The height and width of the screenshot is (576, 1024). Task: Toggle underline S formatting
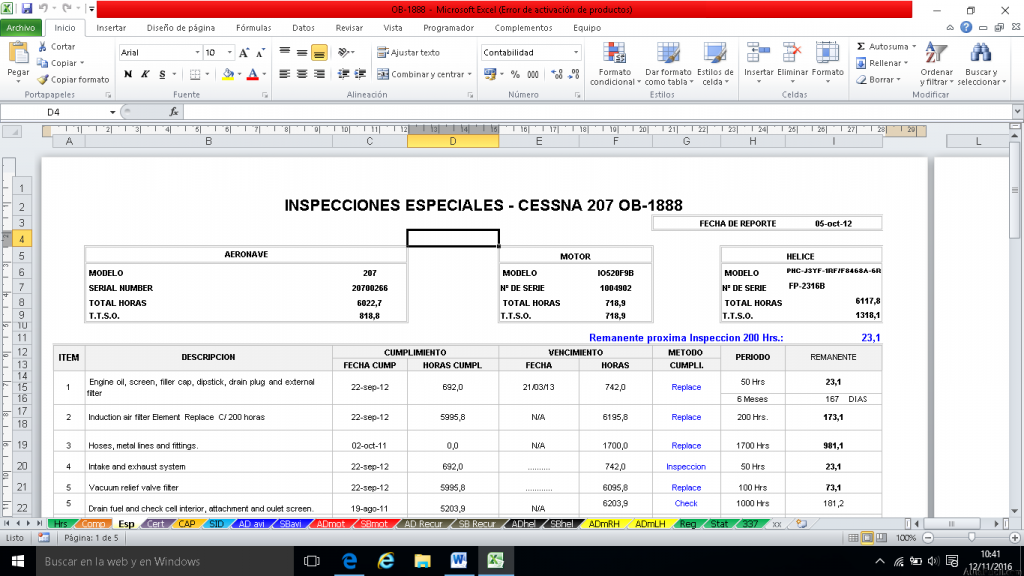[162, 74]
